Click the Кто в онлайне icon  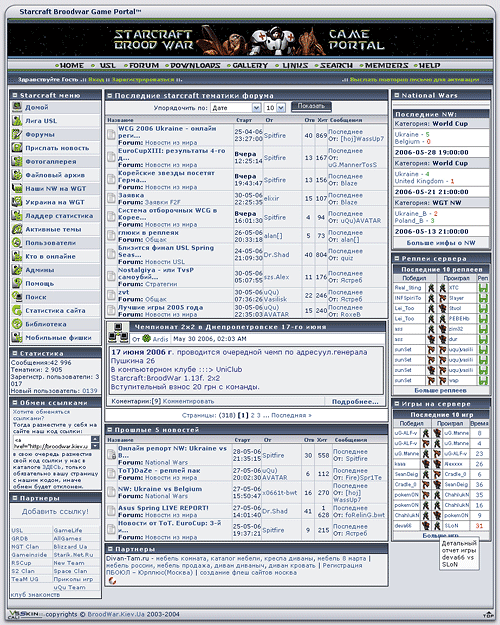click(17, 256)
